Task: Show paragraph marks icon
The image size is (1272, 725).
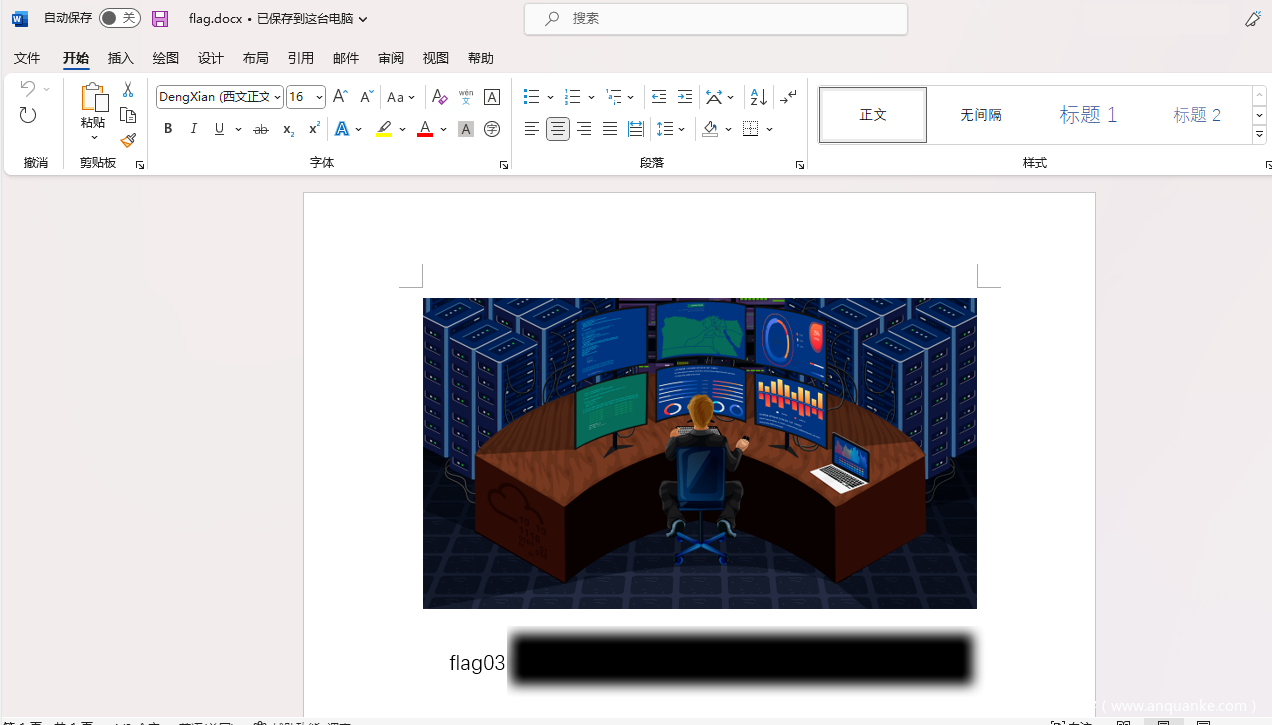Action: [789, 97]
